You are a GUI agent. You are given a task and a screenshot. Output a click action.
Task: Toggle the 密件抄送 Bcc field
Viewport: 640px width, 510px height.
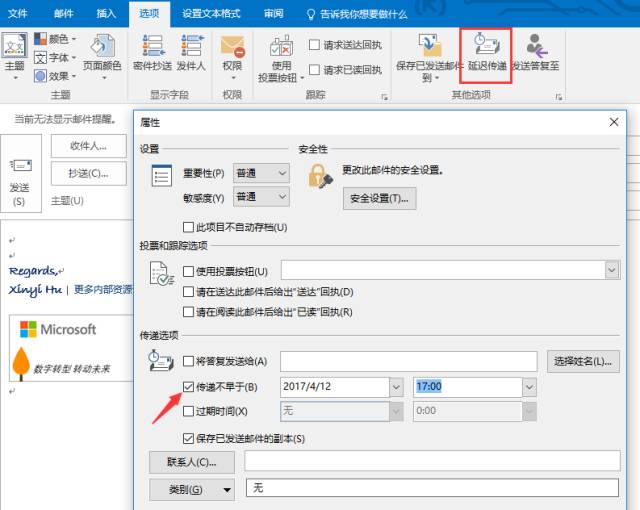152,52
